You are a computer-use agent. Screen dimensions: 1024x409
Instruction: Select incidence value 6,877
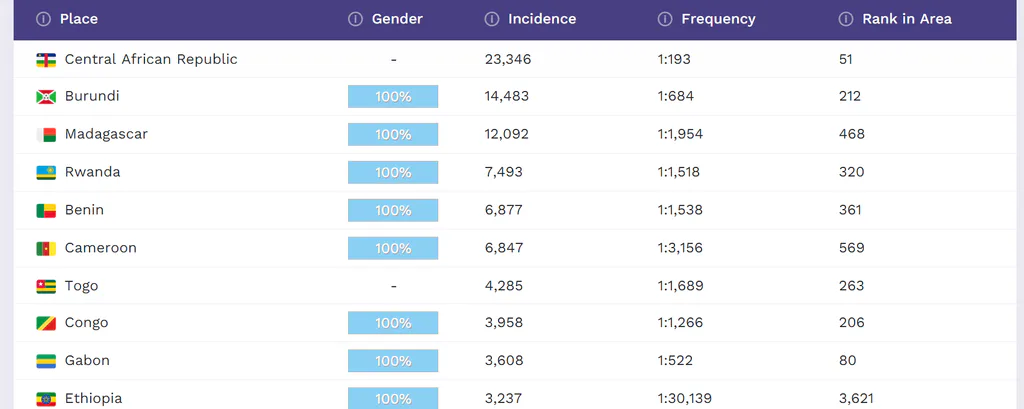pyautogui.click(x=504, y=210)
